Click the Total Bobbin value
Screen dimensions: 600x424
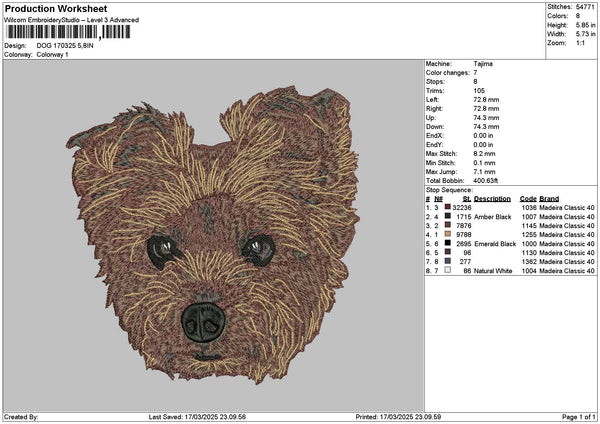(x=486, y=180)
